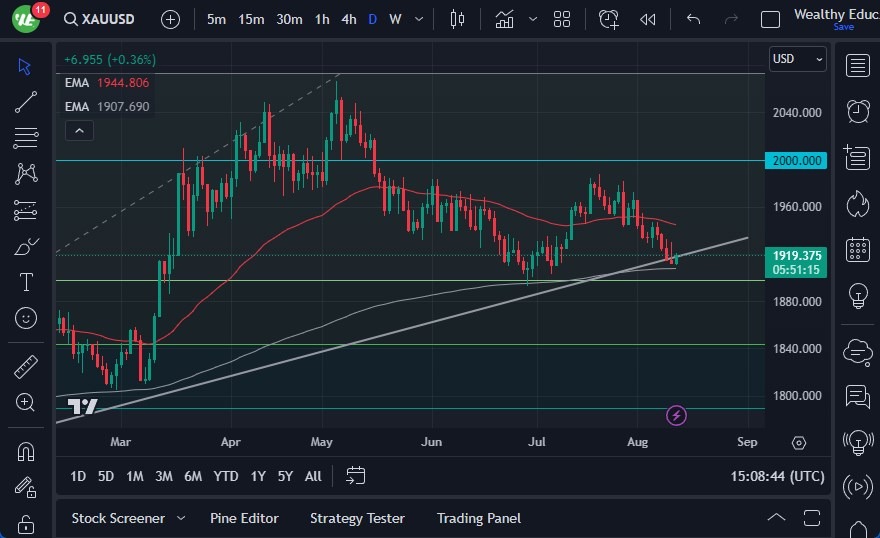Expand the Stock Screener dropdown arrow
The height and width of the screenshot is (538, 880).
[181, 518]
